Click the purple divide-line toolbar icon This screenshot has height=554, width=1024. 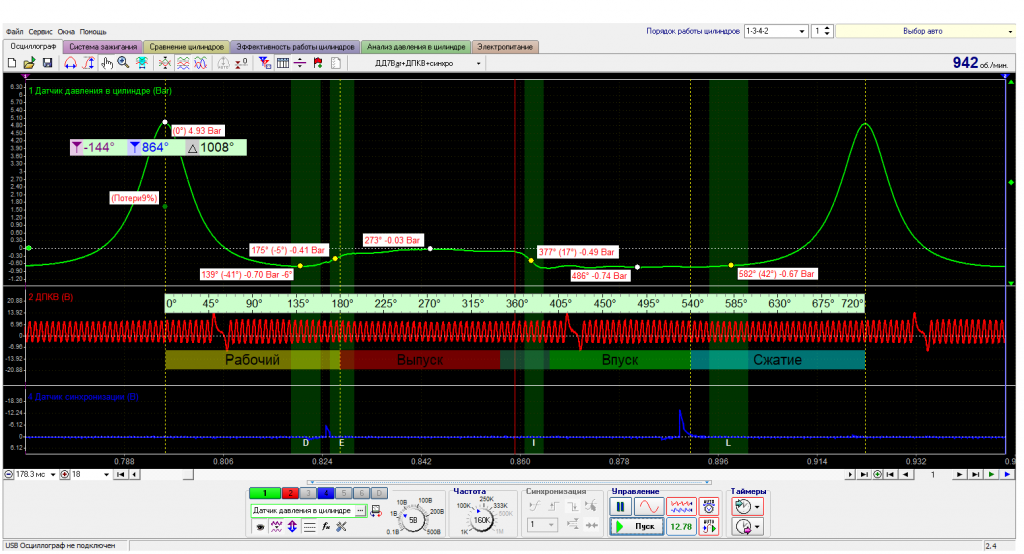click(x=300, y=63)
